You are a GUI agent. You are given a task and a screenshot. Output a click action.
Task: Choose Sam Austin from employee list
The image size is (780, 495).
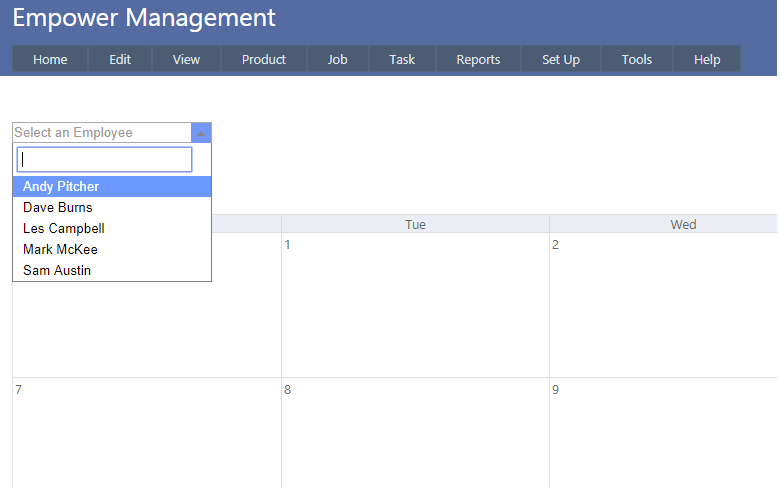coord(57,271)
